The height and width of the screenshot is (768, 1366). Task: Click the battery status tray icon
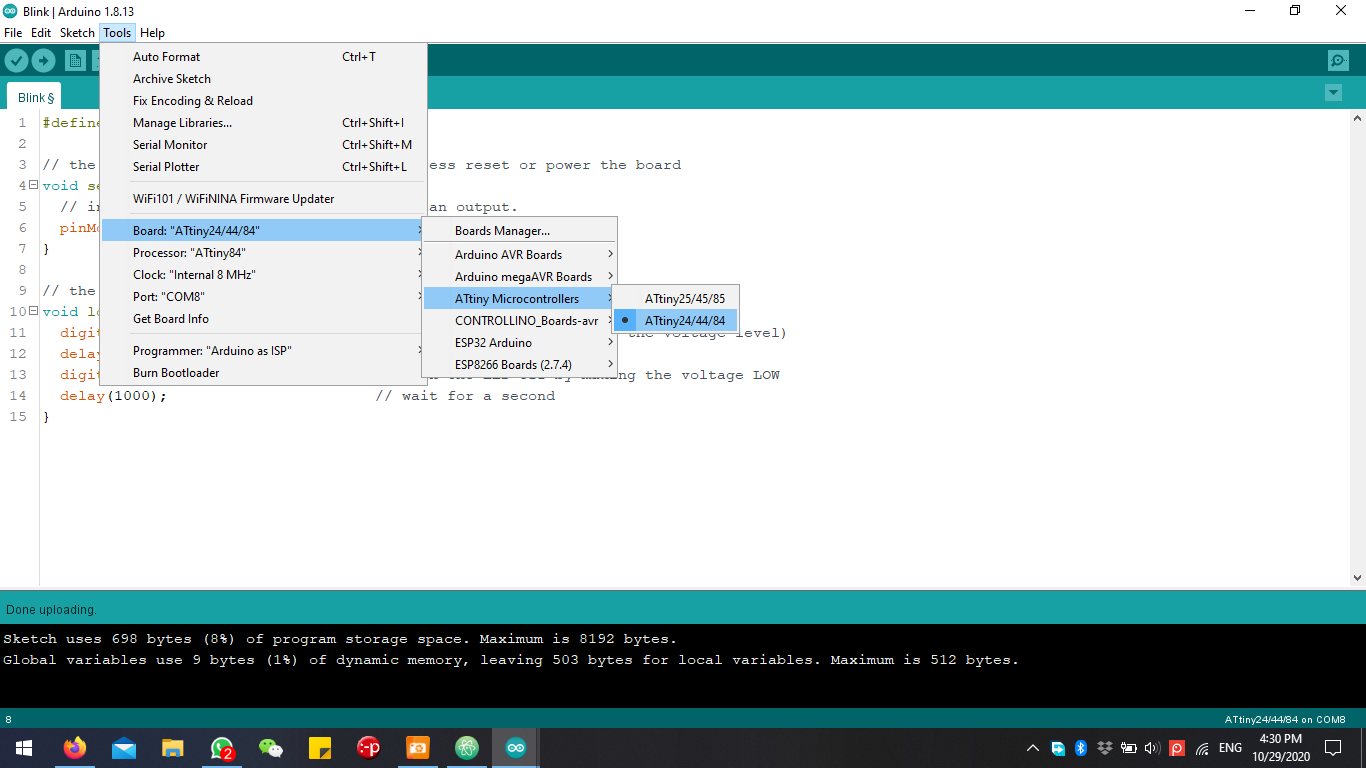coord(1129,748)
